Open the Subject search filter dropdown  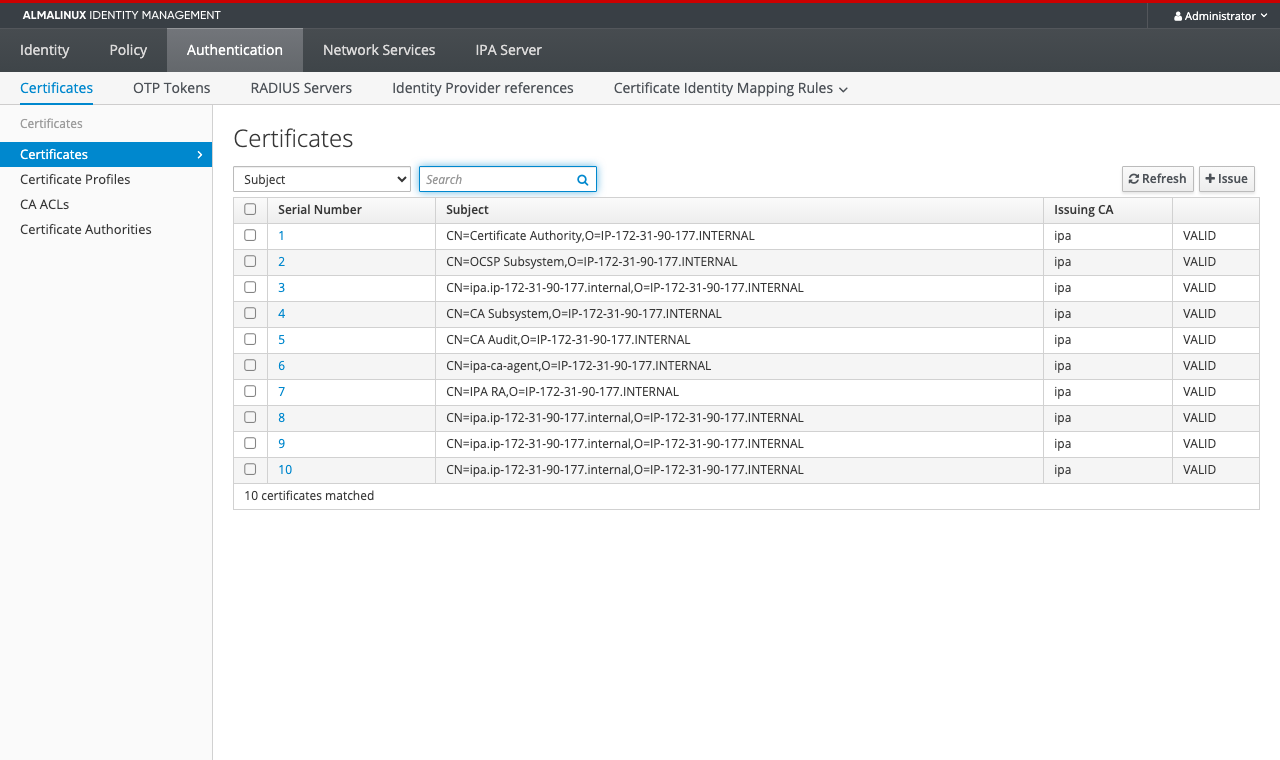[x=322, y=179]
